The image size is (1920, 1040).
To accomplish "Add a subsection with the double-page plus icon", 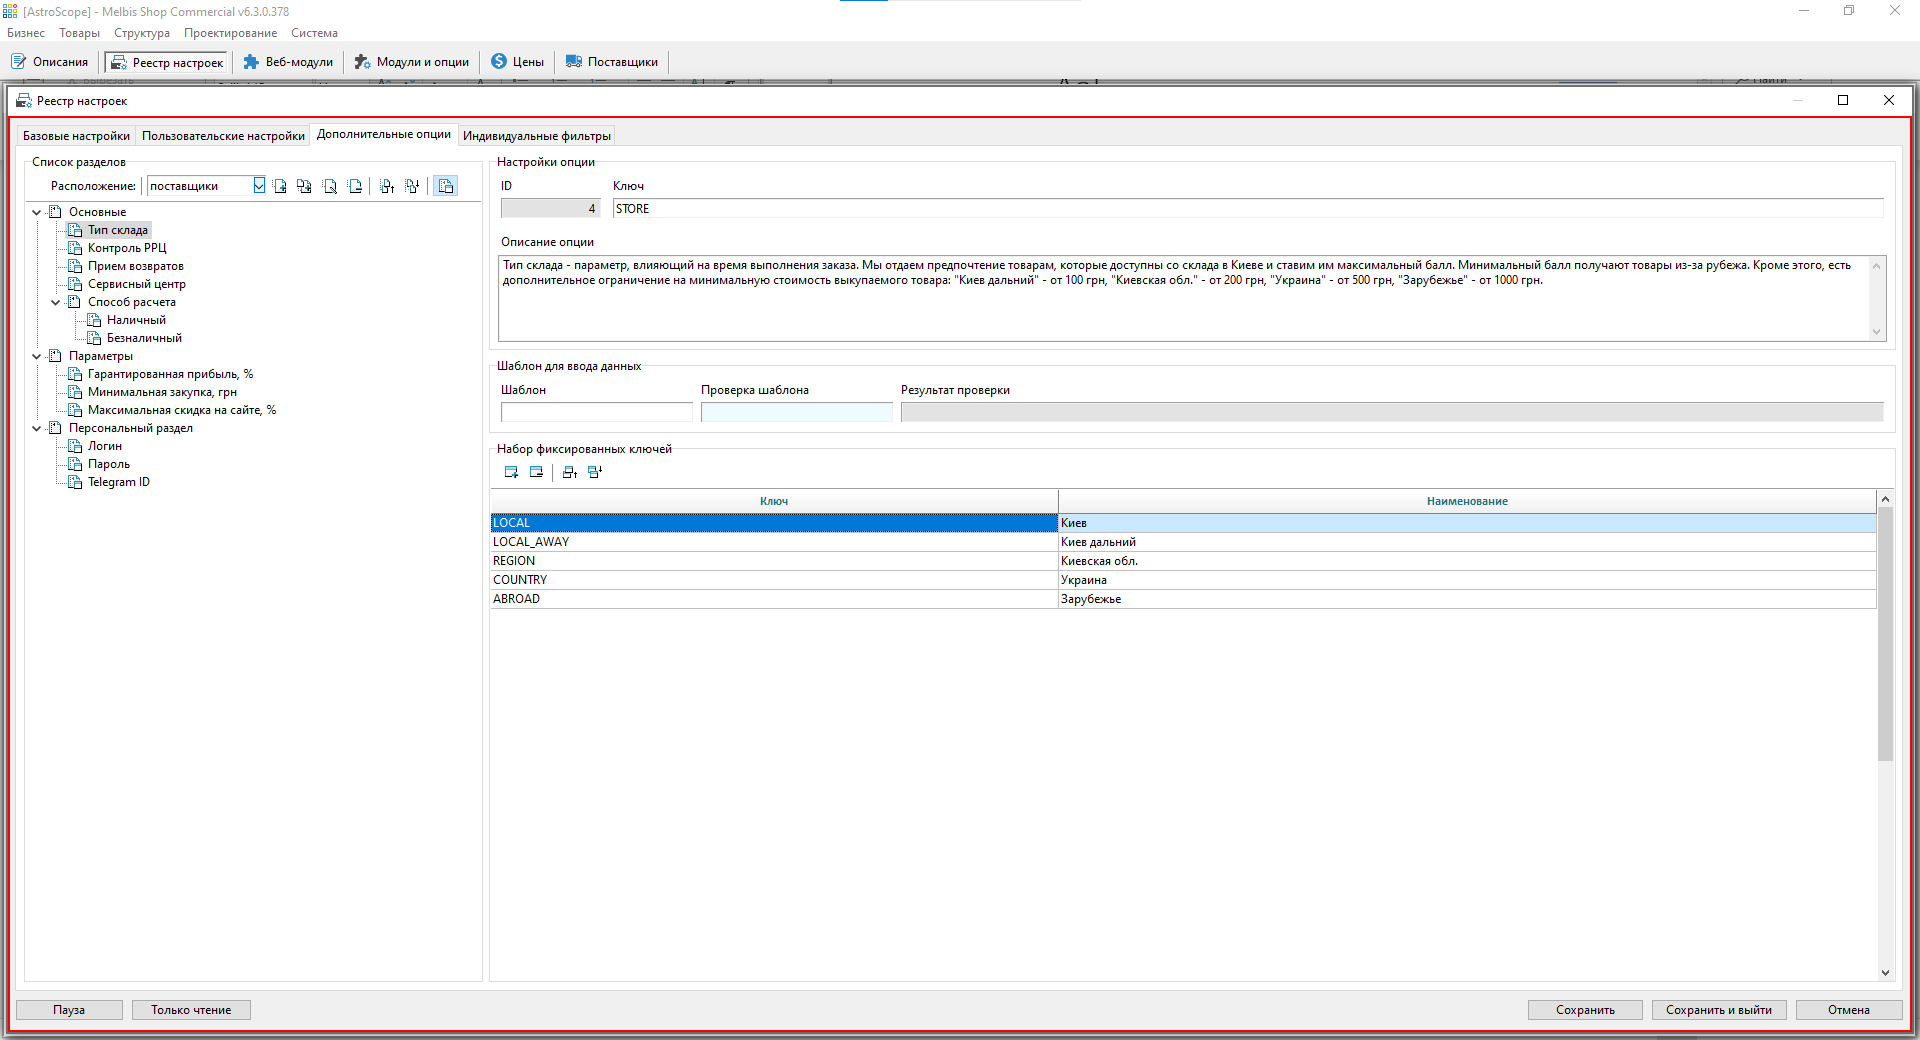I will (304, 186).
